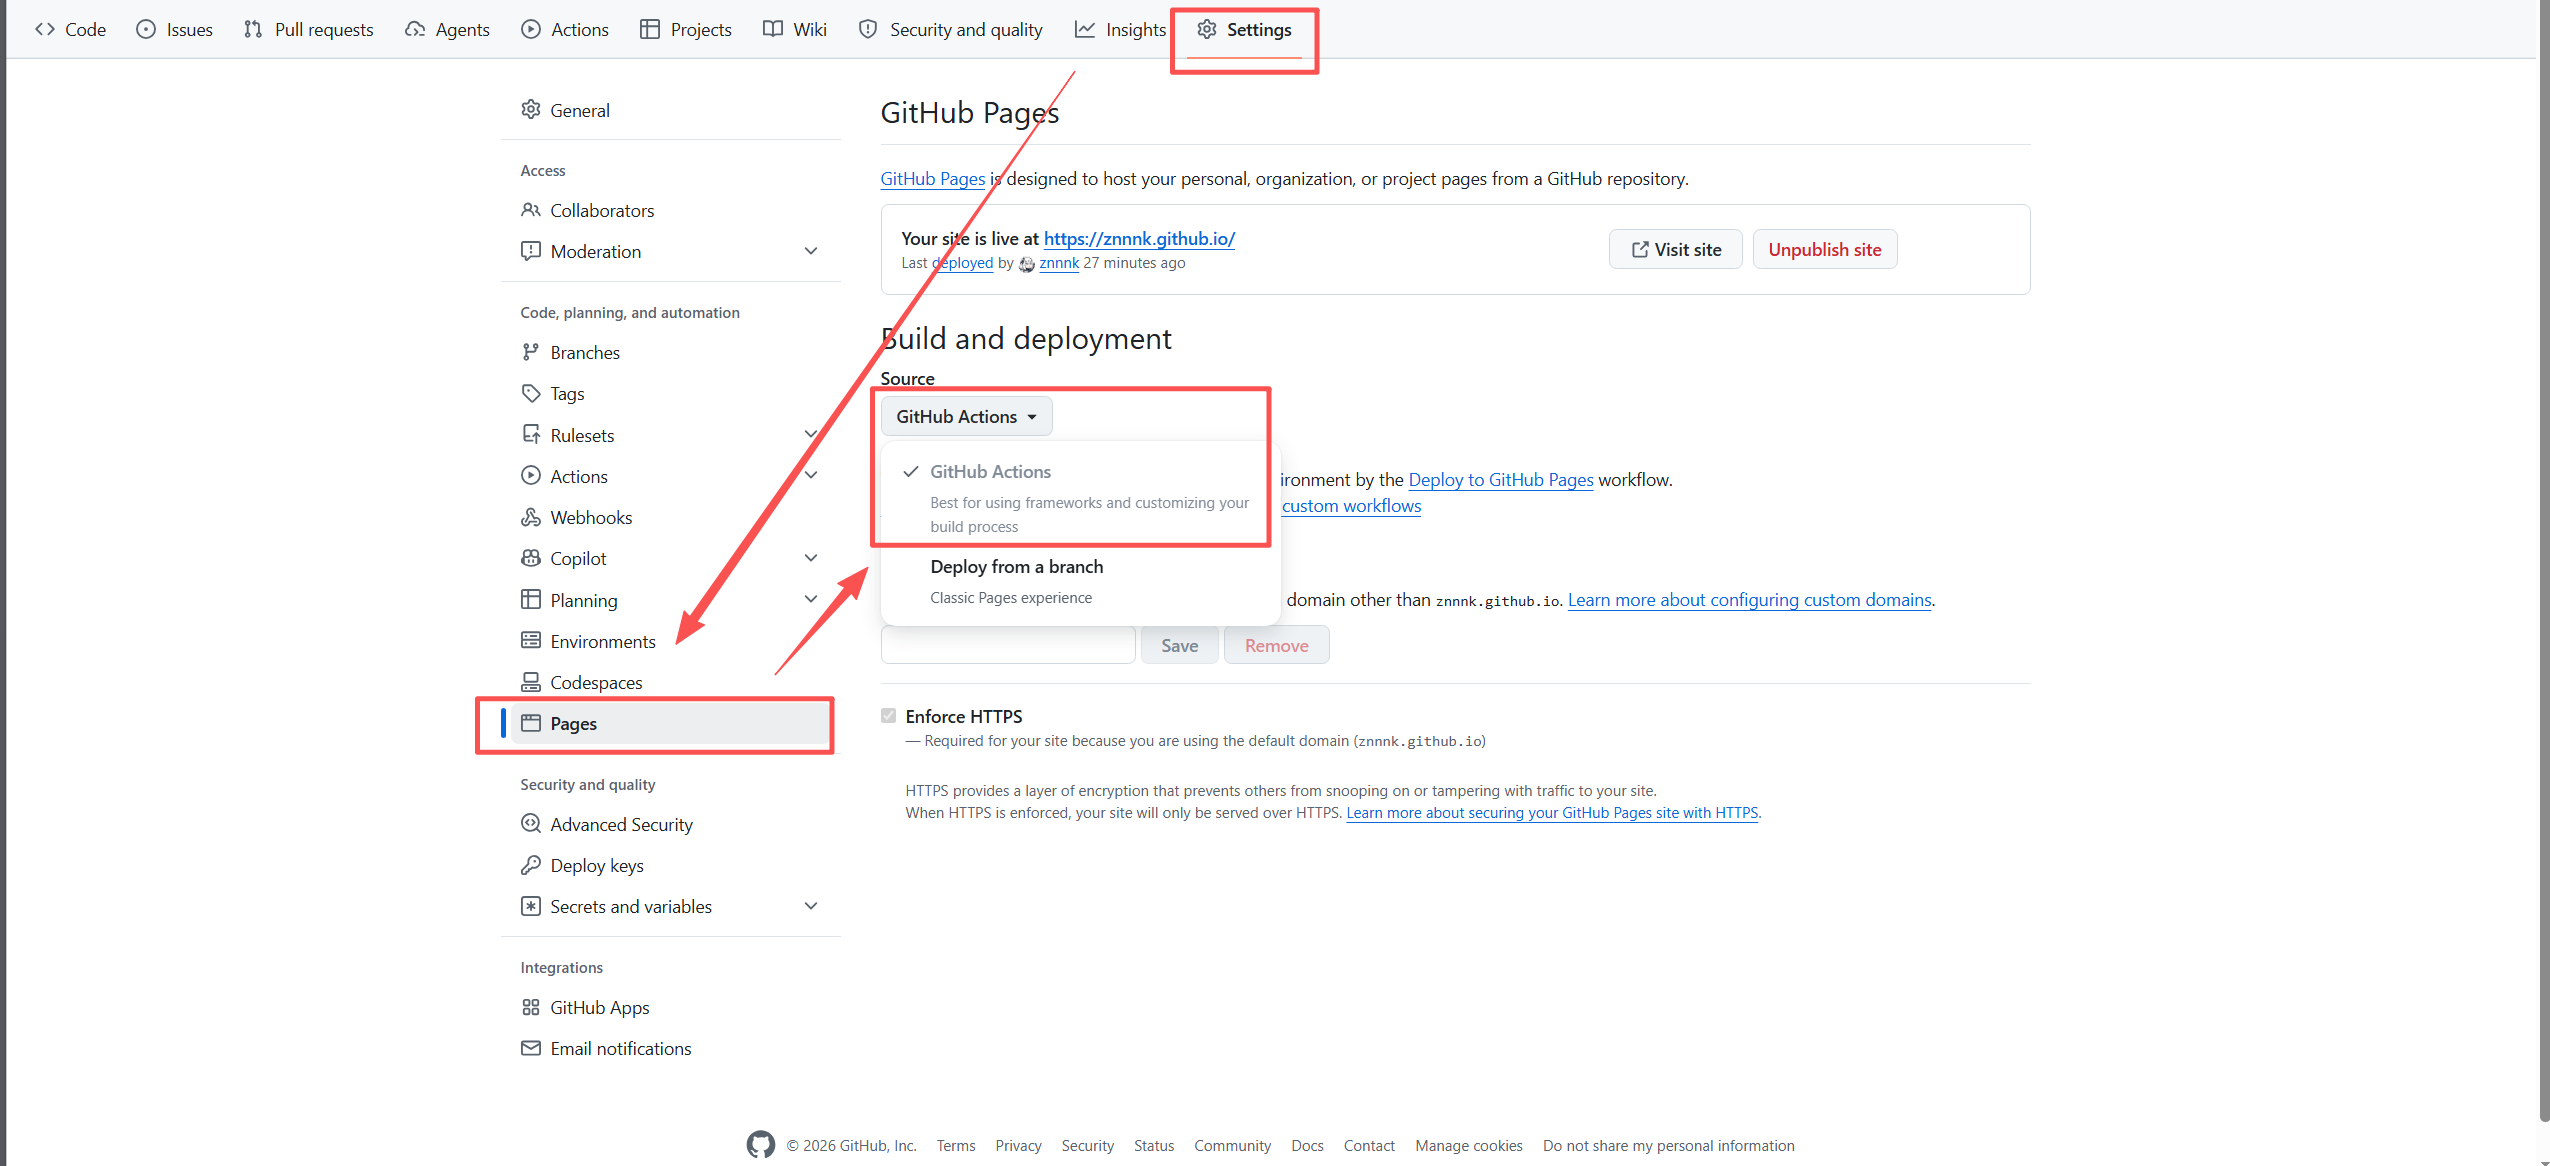The width and height of the screenshot is (2550, 1166).
Task: Expand the sidebar Actions section chevron
Action: (x=811, y=476)
